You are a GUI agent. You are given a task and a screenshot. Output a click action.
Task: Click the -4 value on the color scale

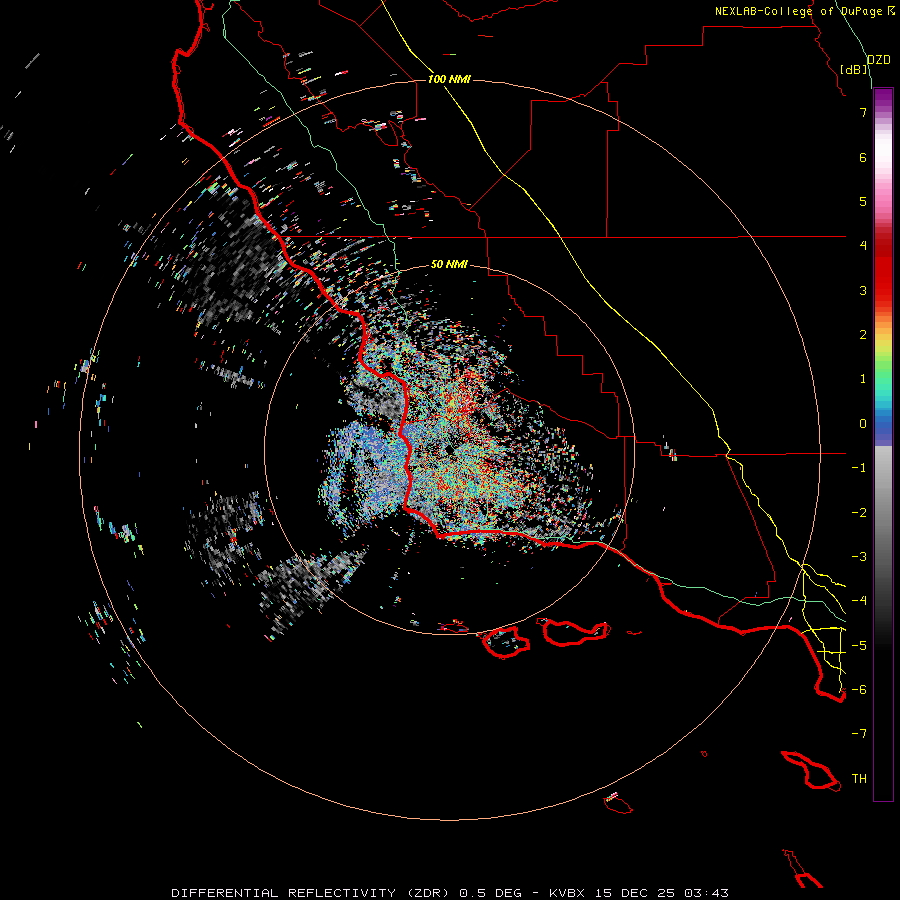click(859, 601)
